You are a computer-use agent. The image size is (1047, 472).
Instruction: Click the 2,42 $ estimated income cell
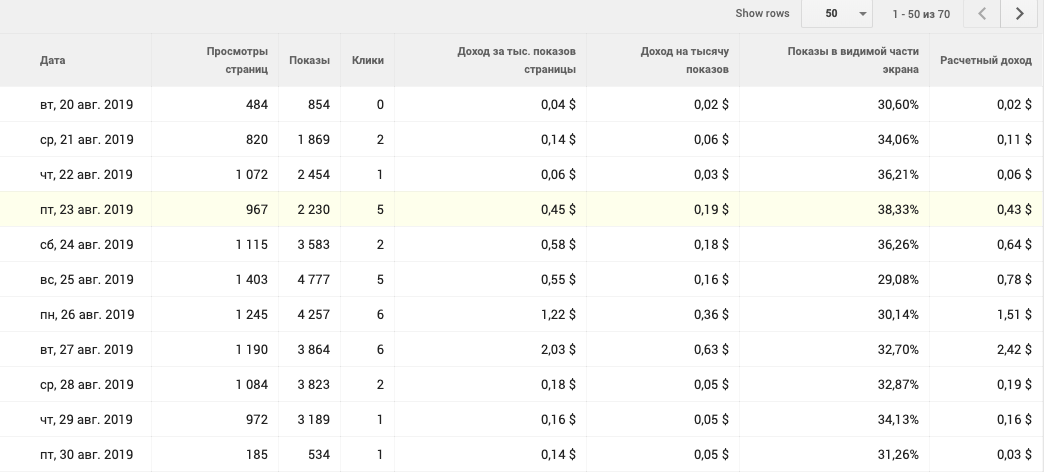(1014, 350)
